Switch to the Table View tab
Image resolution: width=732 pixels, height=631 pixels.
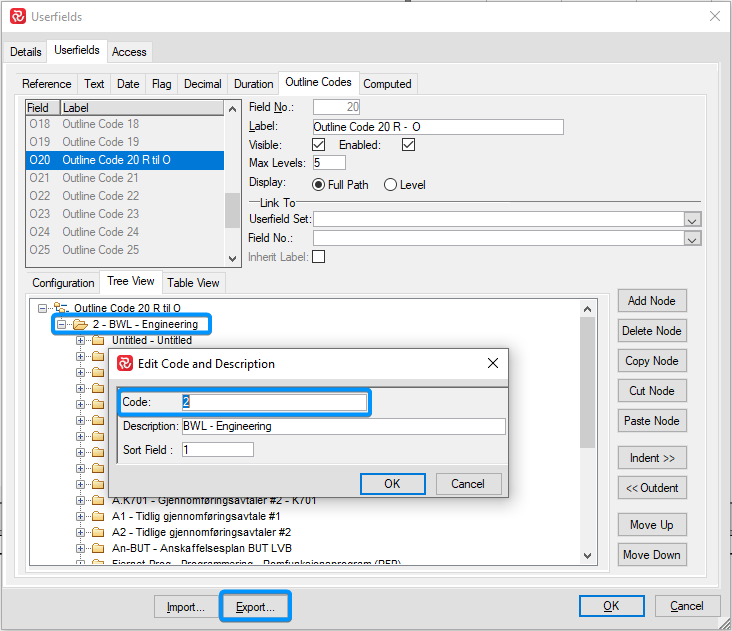[x=193, y=283]
